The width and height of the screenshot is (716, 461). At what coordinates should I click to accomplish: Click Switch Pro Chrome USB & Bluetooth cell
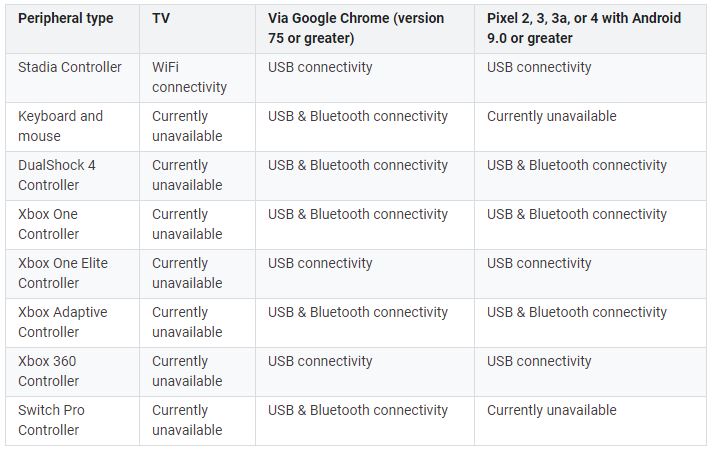pos(358,410)
